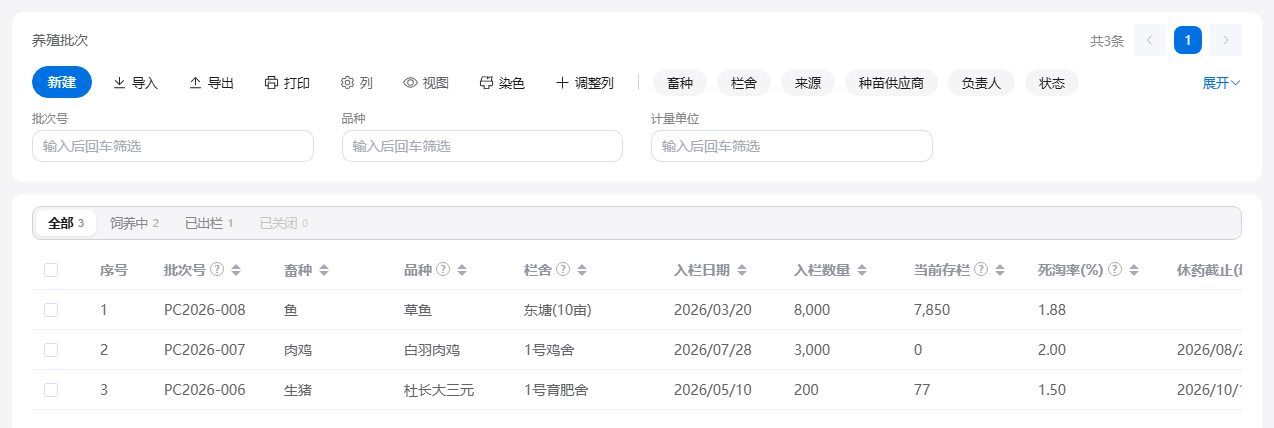Check the row PC2026-006 checkbox
Viewport: 1274px width, 428px height.
[x=51, y=390]
